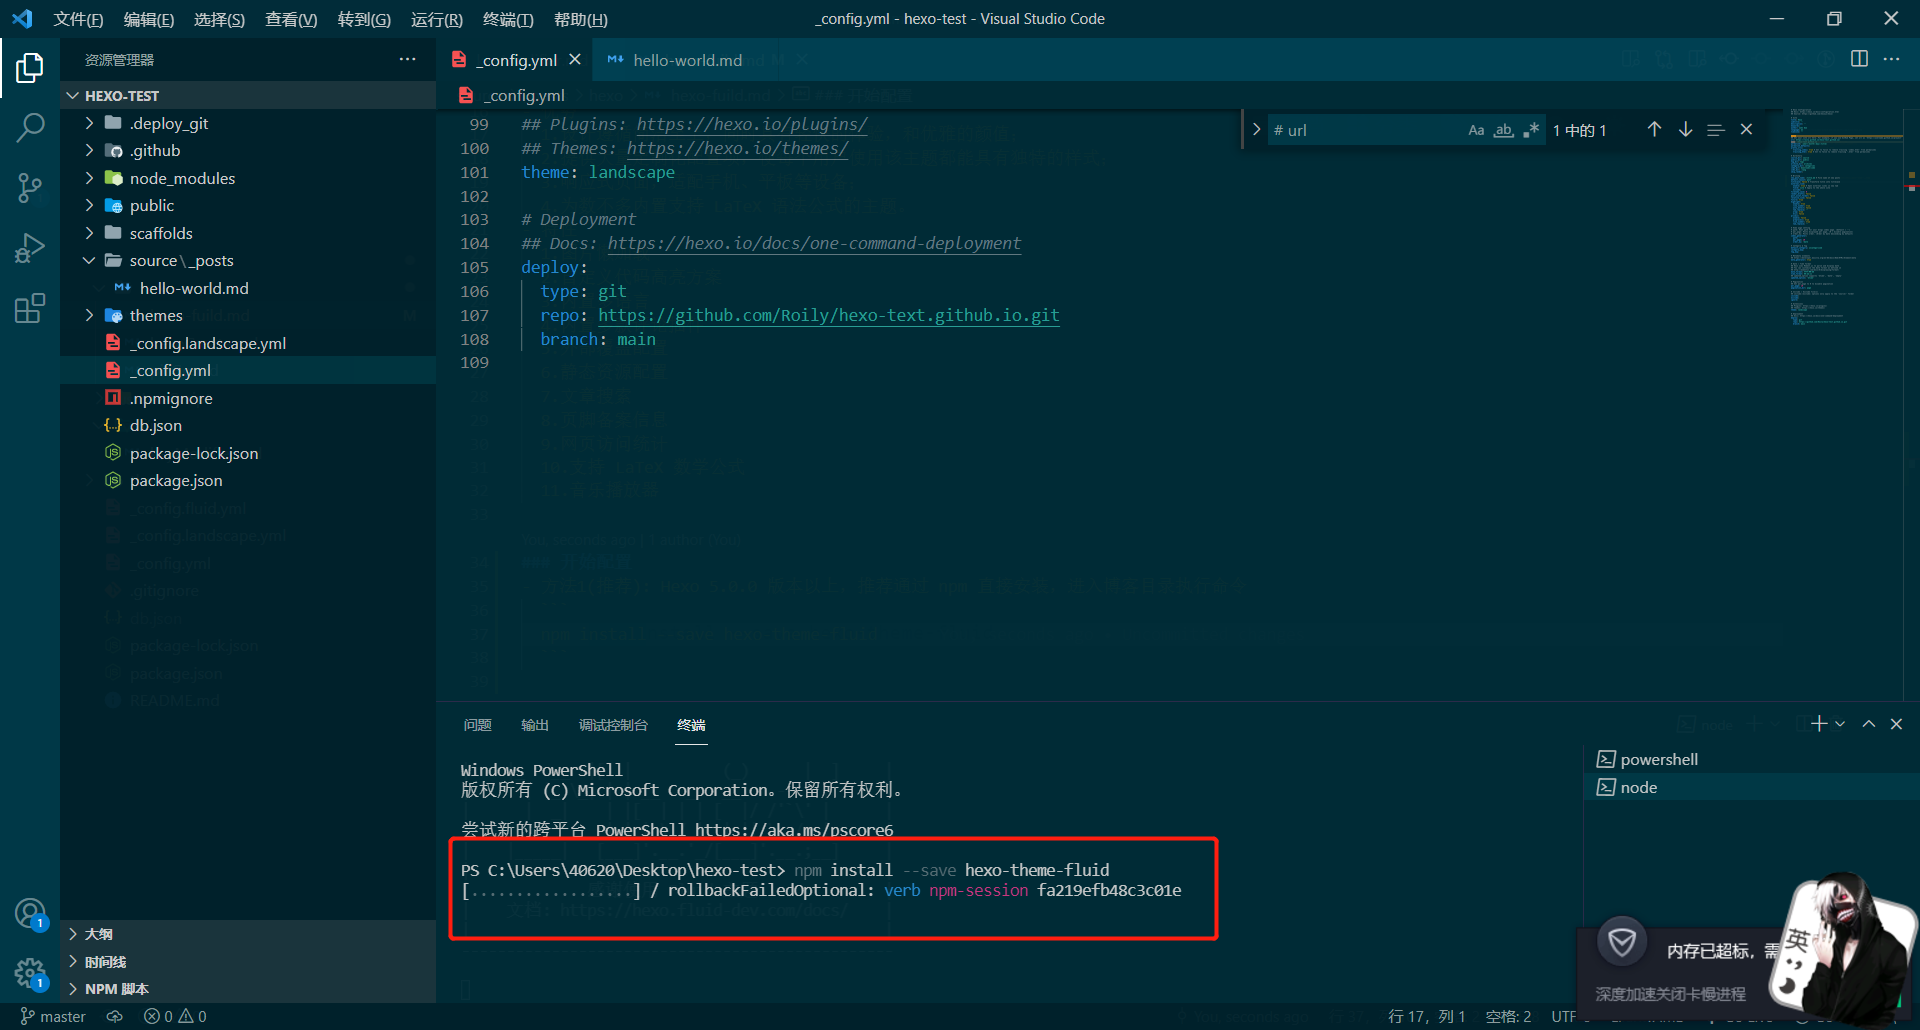Open package.json file
This screenshot has height=1030, width=1920.
(x=248, y=480)
